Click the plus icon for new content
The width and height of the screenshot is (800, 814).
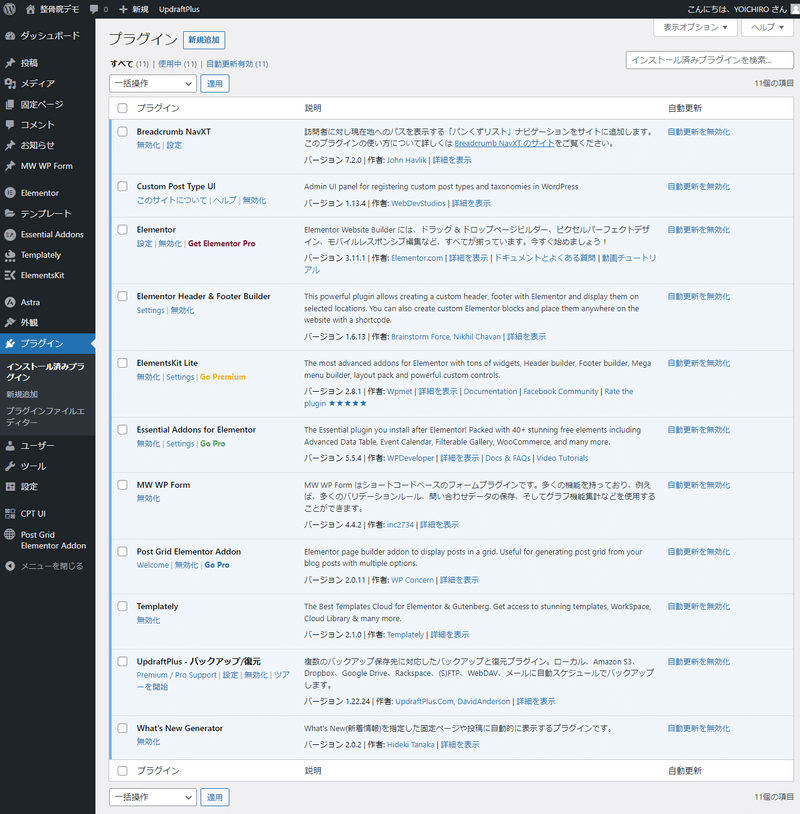pos(123,9)
